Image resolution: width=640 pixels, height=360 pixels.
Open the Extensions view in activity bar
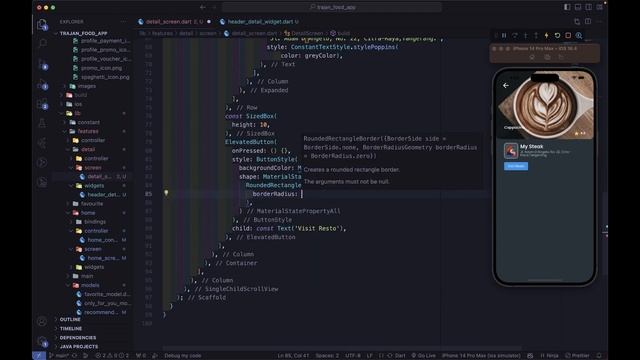42,104
